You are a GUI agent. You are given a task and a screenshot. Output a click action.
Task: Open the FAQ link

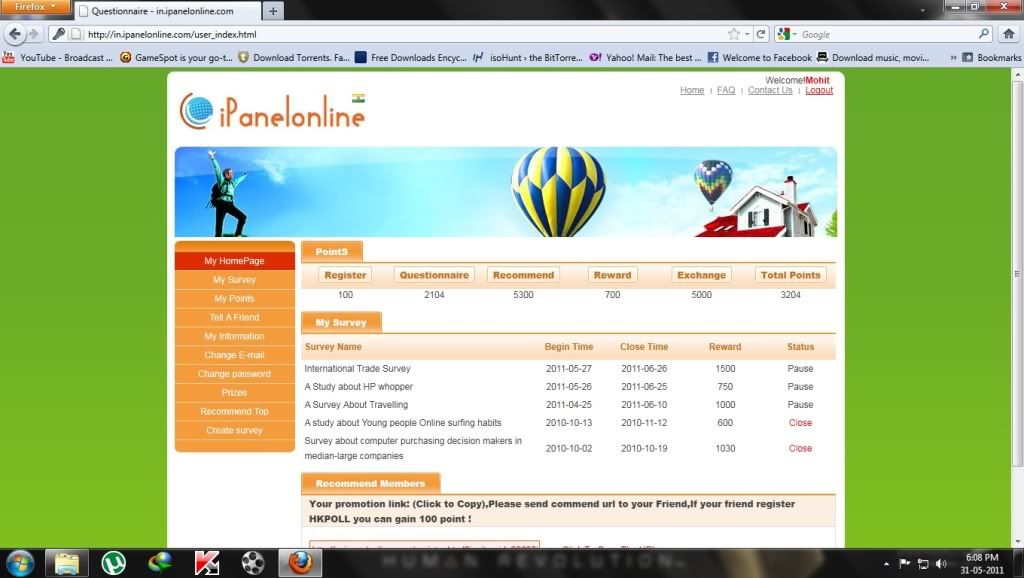click(x=726, y=90)
